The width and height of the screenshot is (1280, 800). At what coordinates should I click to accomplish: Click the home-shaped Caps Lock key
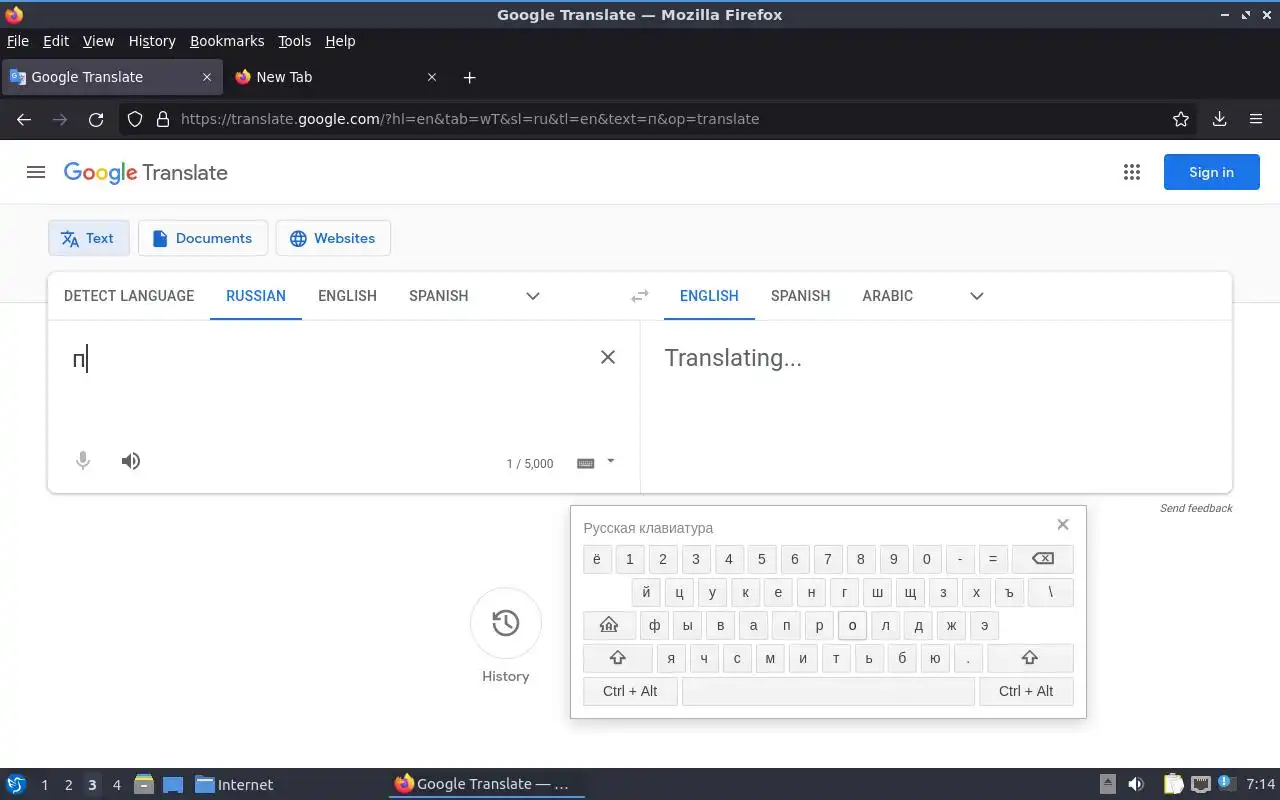coord(609,625)
